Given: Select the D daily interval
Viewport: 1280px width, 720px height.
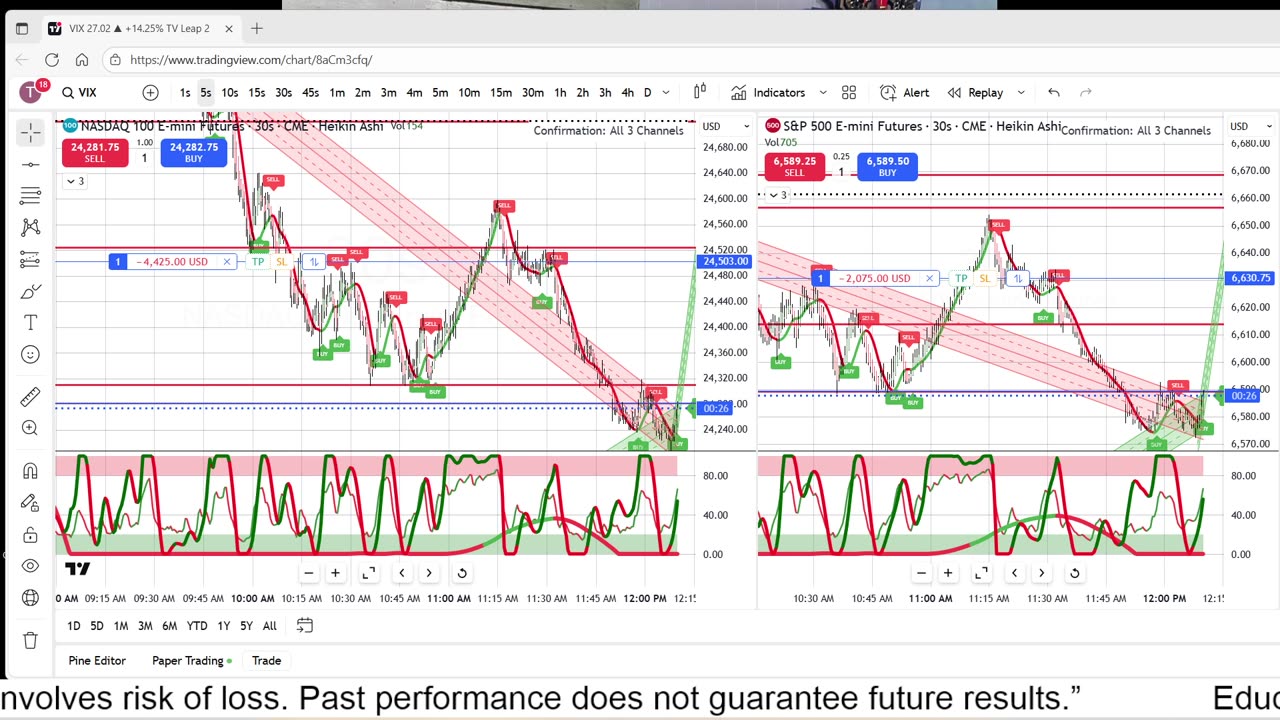Looking at the screenshot, I should (647, 93).
